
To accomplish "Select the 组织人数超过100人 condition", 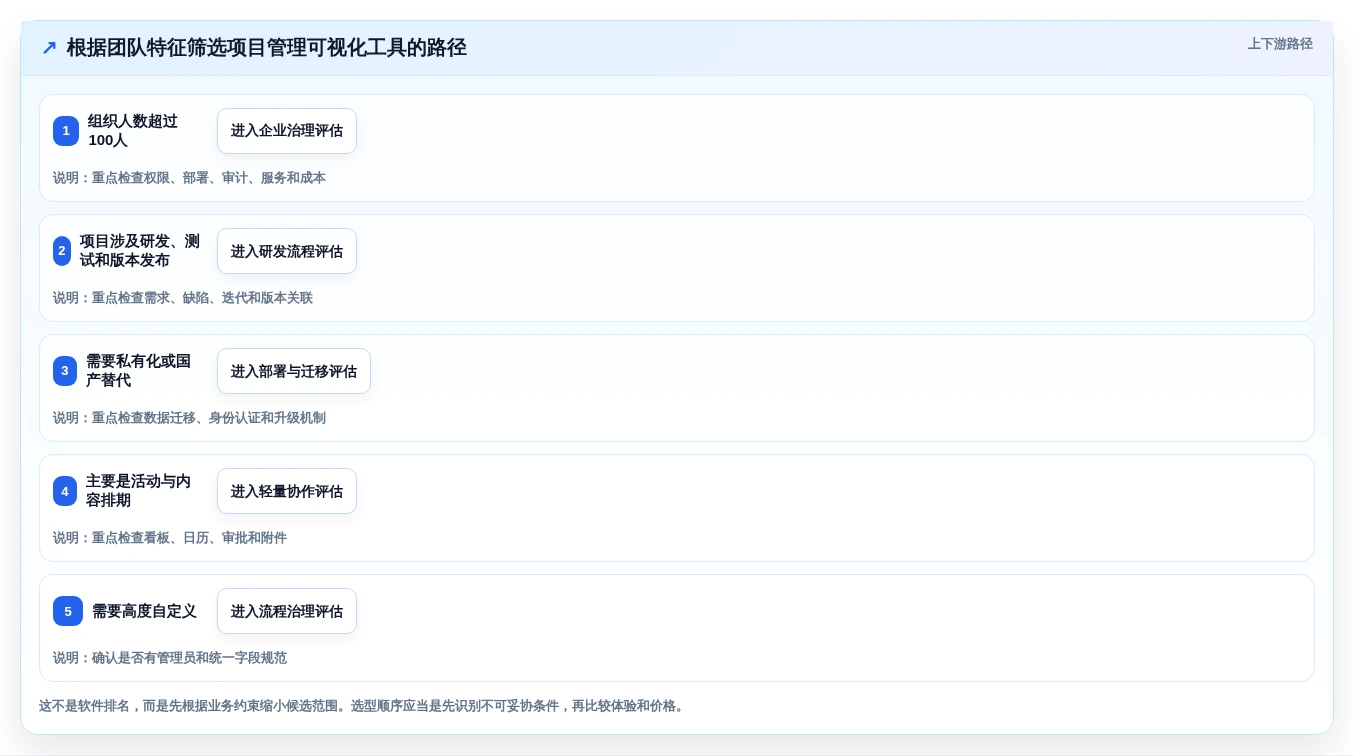I will click(x=133, y=131).
